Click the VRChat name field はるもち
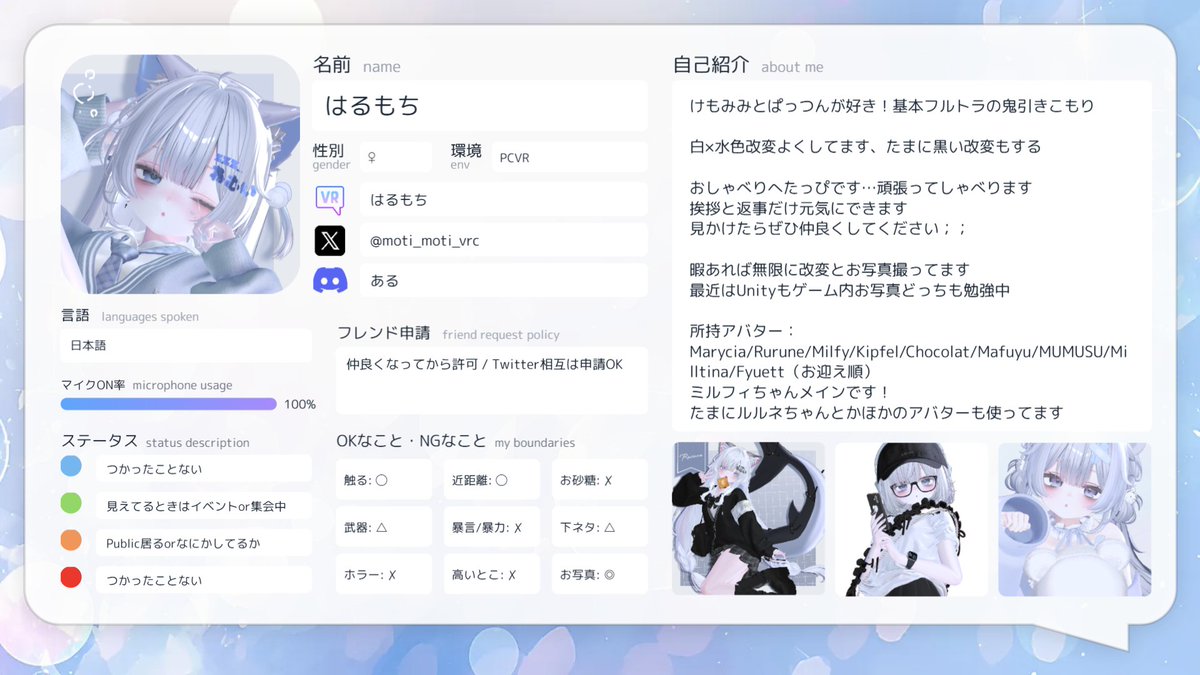Screen dimensions: 1200x675 coord(504,200)
